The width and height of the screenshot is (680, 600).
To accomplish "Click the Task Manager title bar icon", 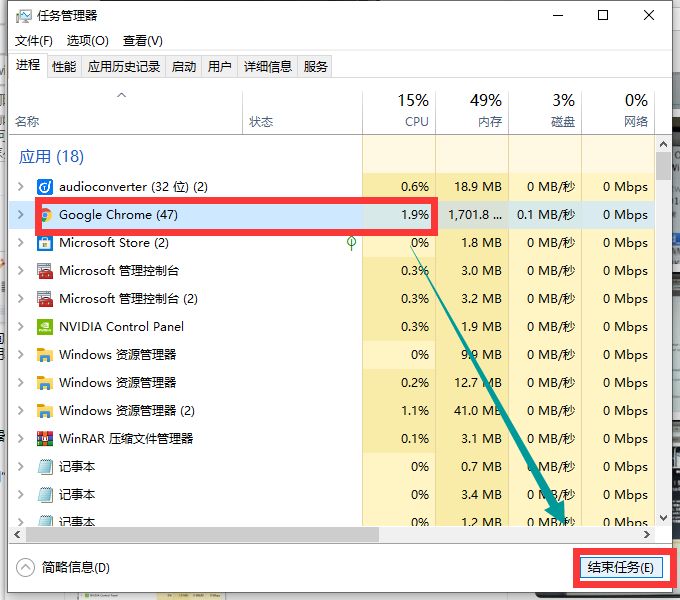I will [23, 16].
